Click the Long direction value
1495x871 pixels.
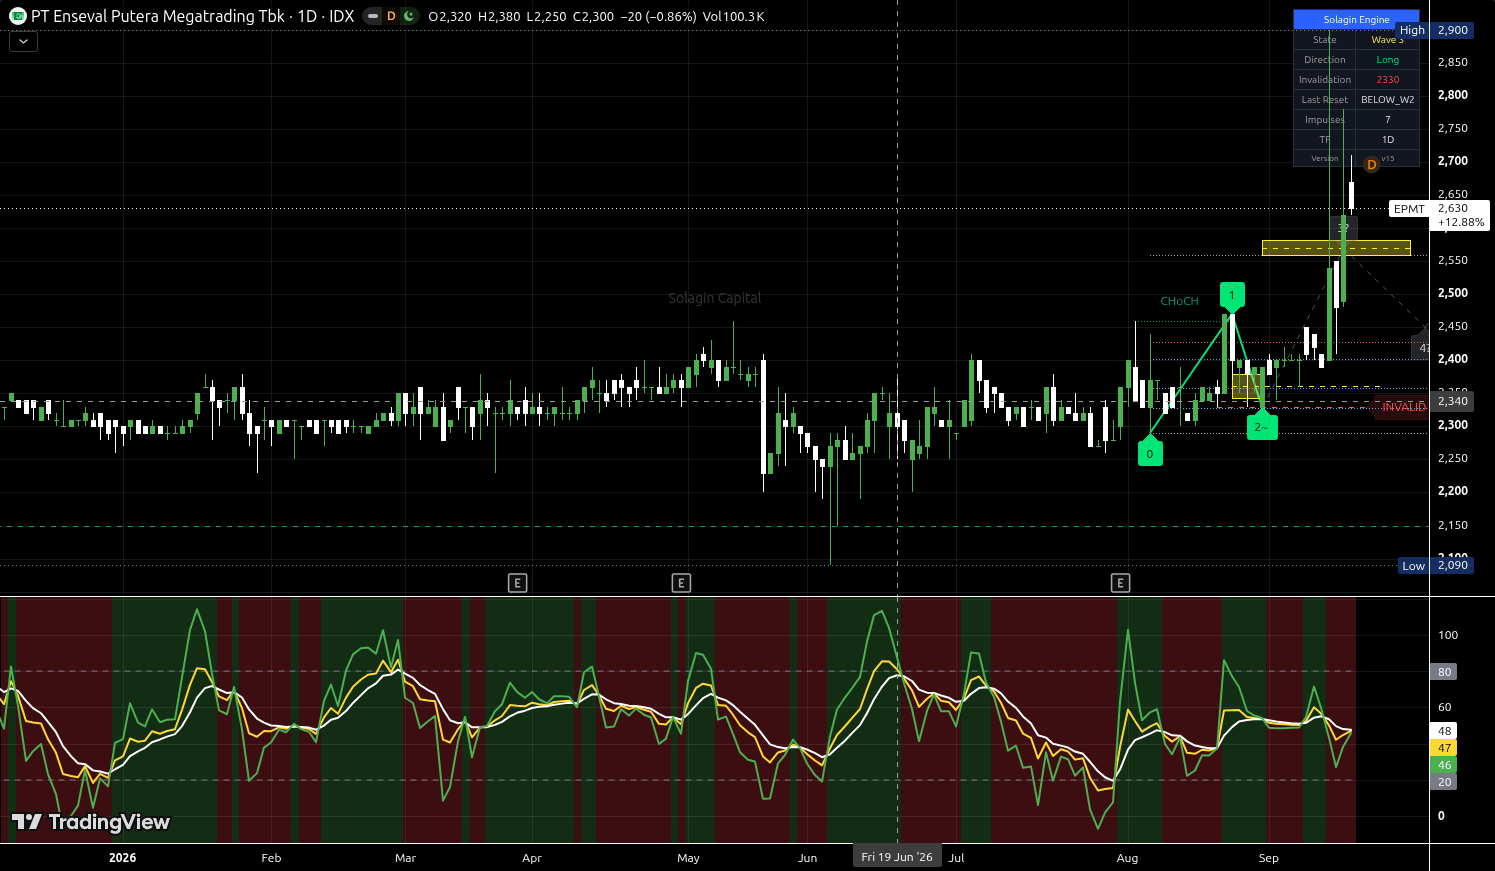point(1387,60)
